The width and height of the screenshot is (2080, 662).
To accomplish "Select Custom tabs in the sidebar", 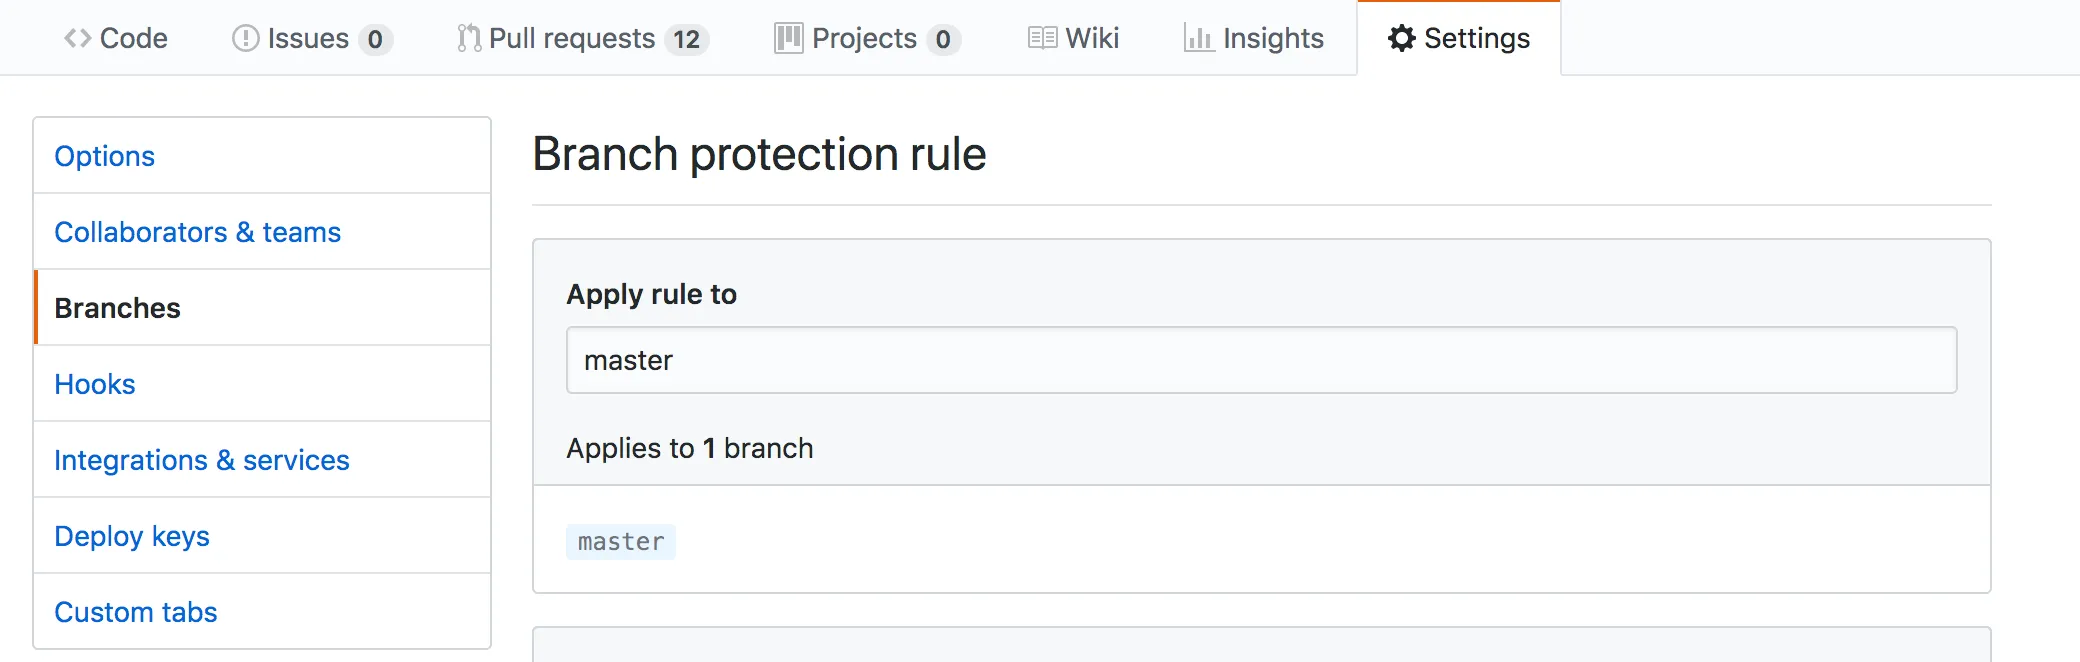I will pos(136,612).
